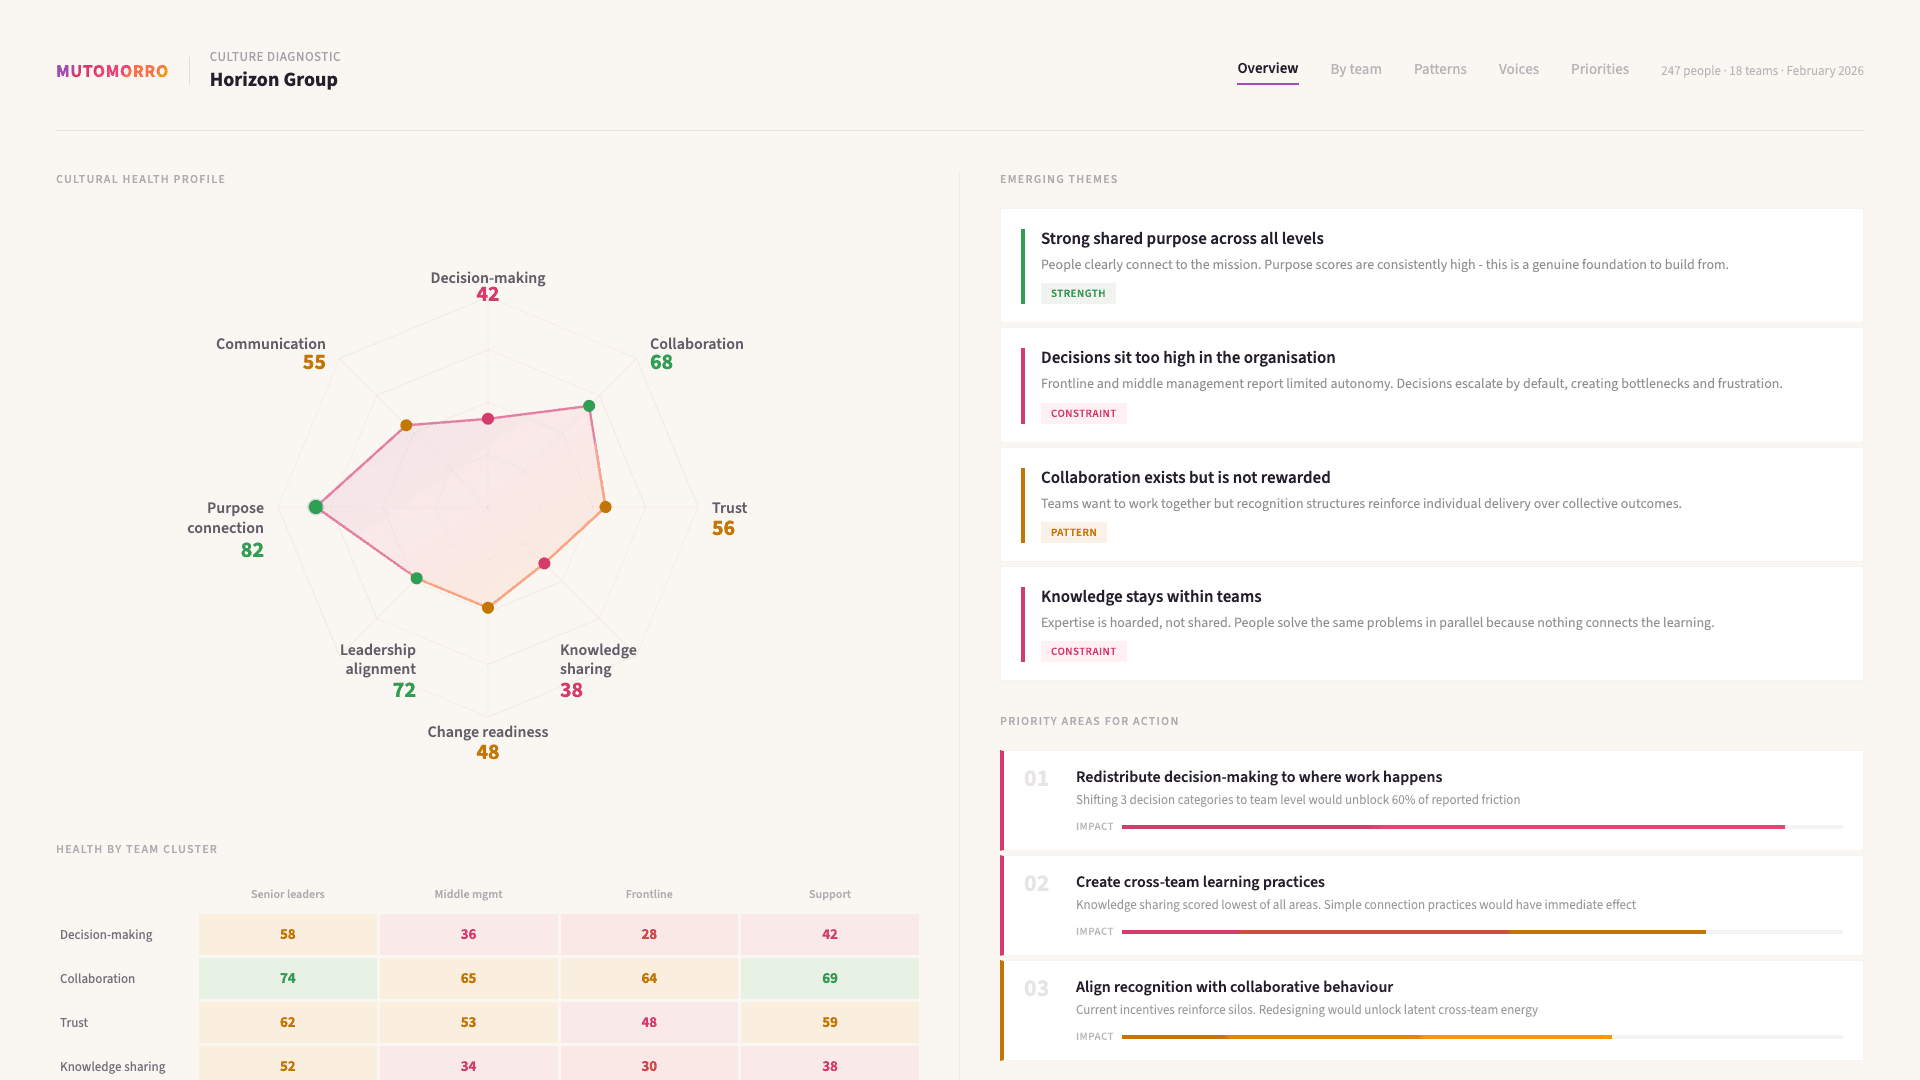Image resolution: width=1920 pixels, height=1080 pixels.
Task: Click the Collaboration green radar data point
Action: pos(589,406)
